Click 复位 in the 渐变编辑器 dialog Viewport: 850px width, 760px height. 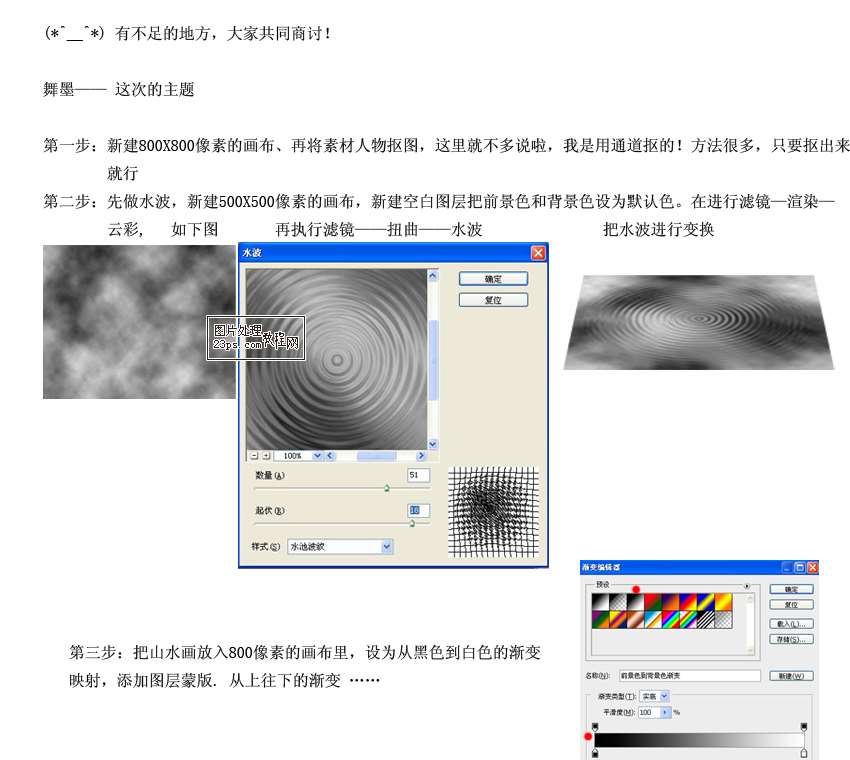(x=791, y=604)
